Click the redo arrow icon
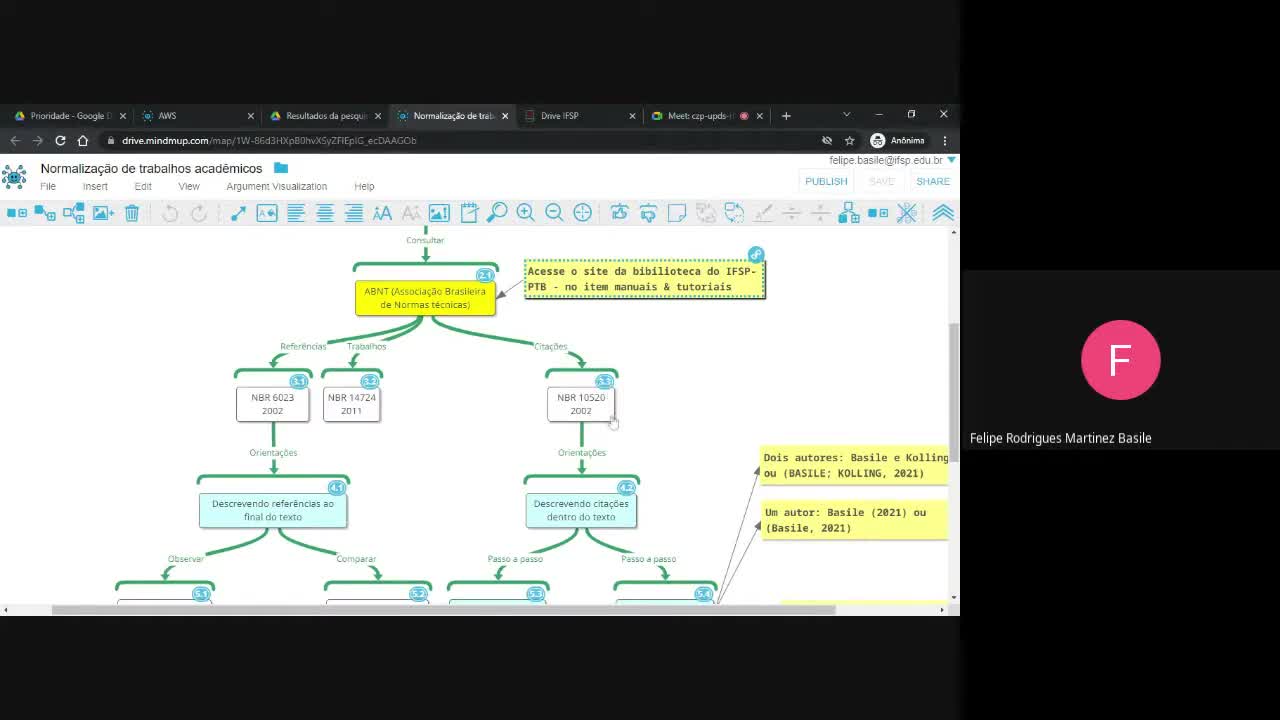Screen dimensions: 1280x720 point(199,213)
